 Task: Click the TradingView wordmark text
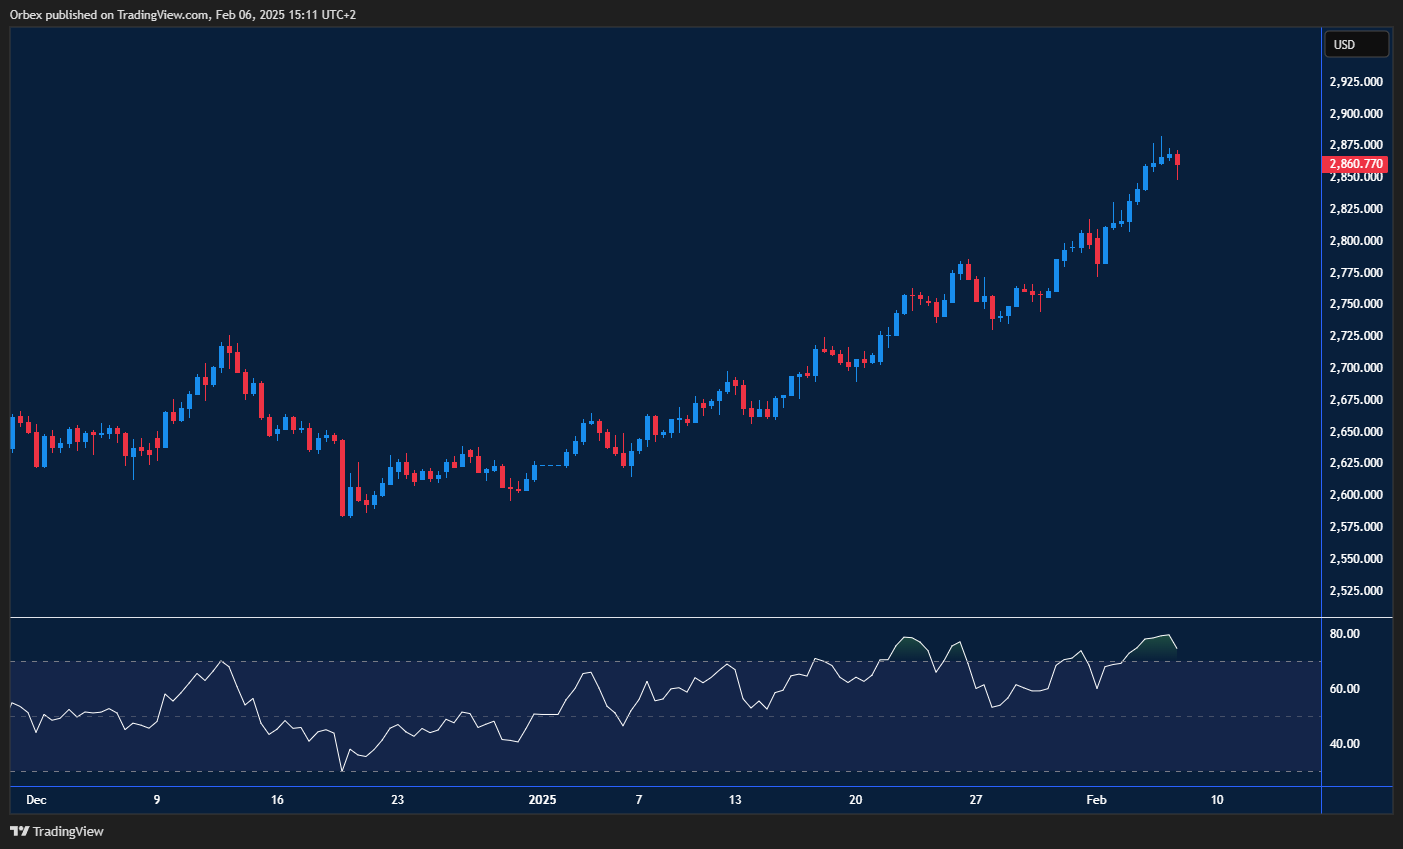point(68,831)
